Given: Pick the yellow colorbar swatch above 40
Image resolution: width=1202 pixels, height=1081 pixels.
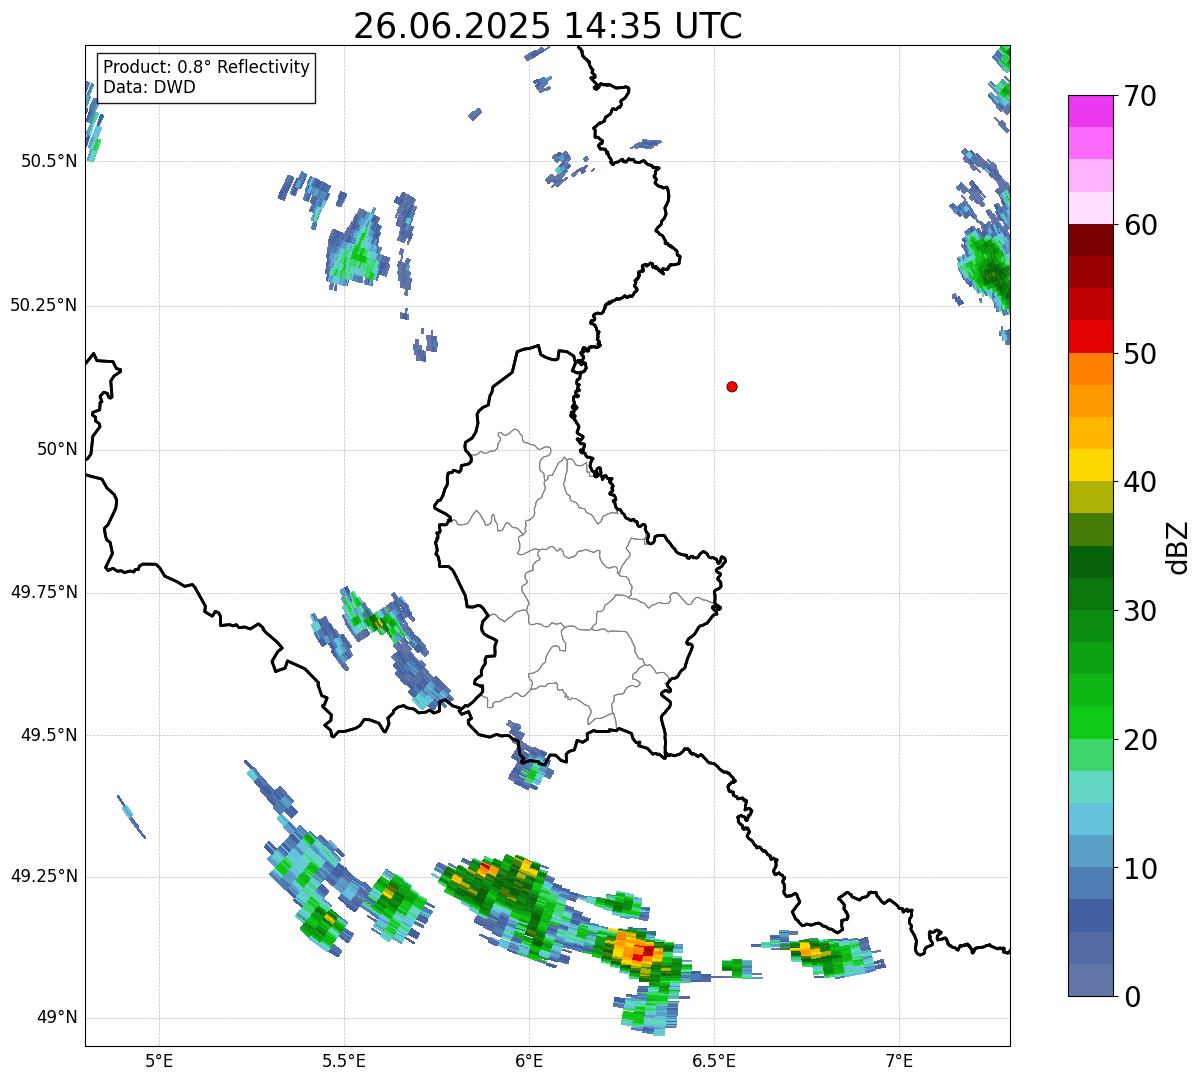Looking at the screenshot, I should click(1091, 465).
